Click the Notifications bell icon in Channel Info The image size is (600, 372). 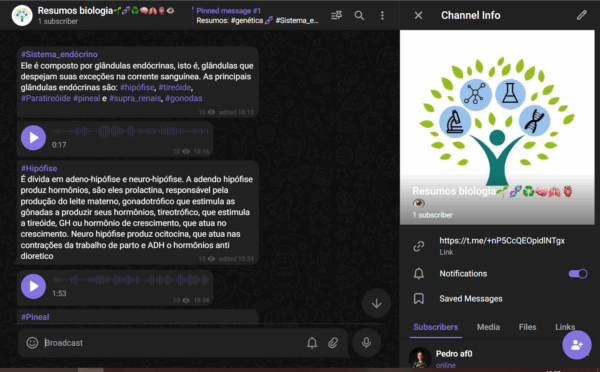(x=419, y=274)
